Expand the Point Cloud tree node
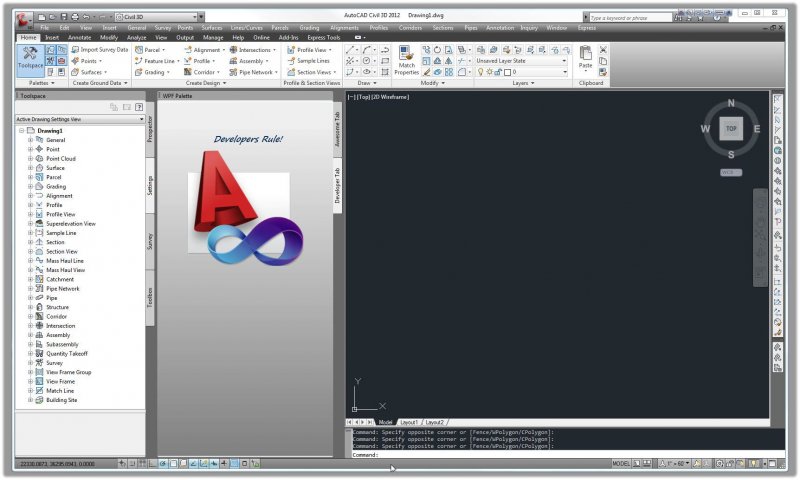The image size is (800, 480). point(30,159)
